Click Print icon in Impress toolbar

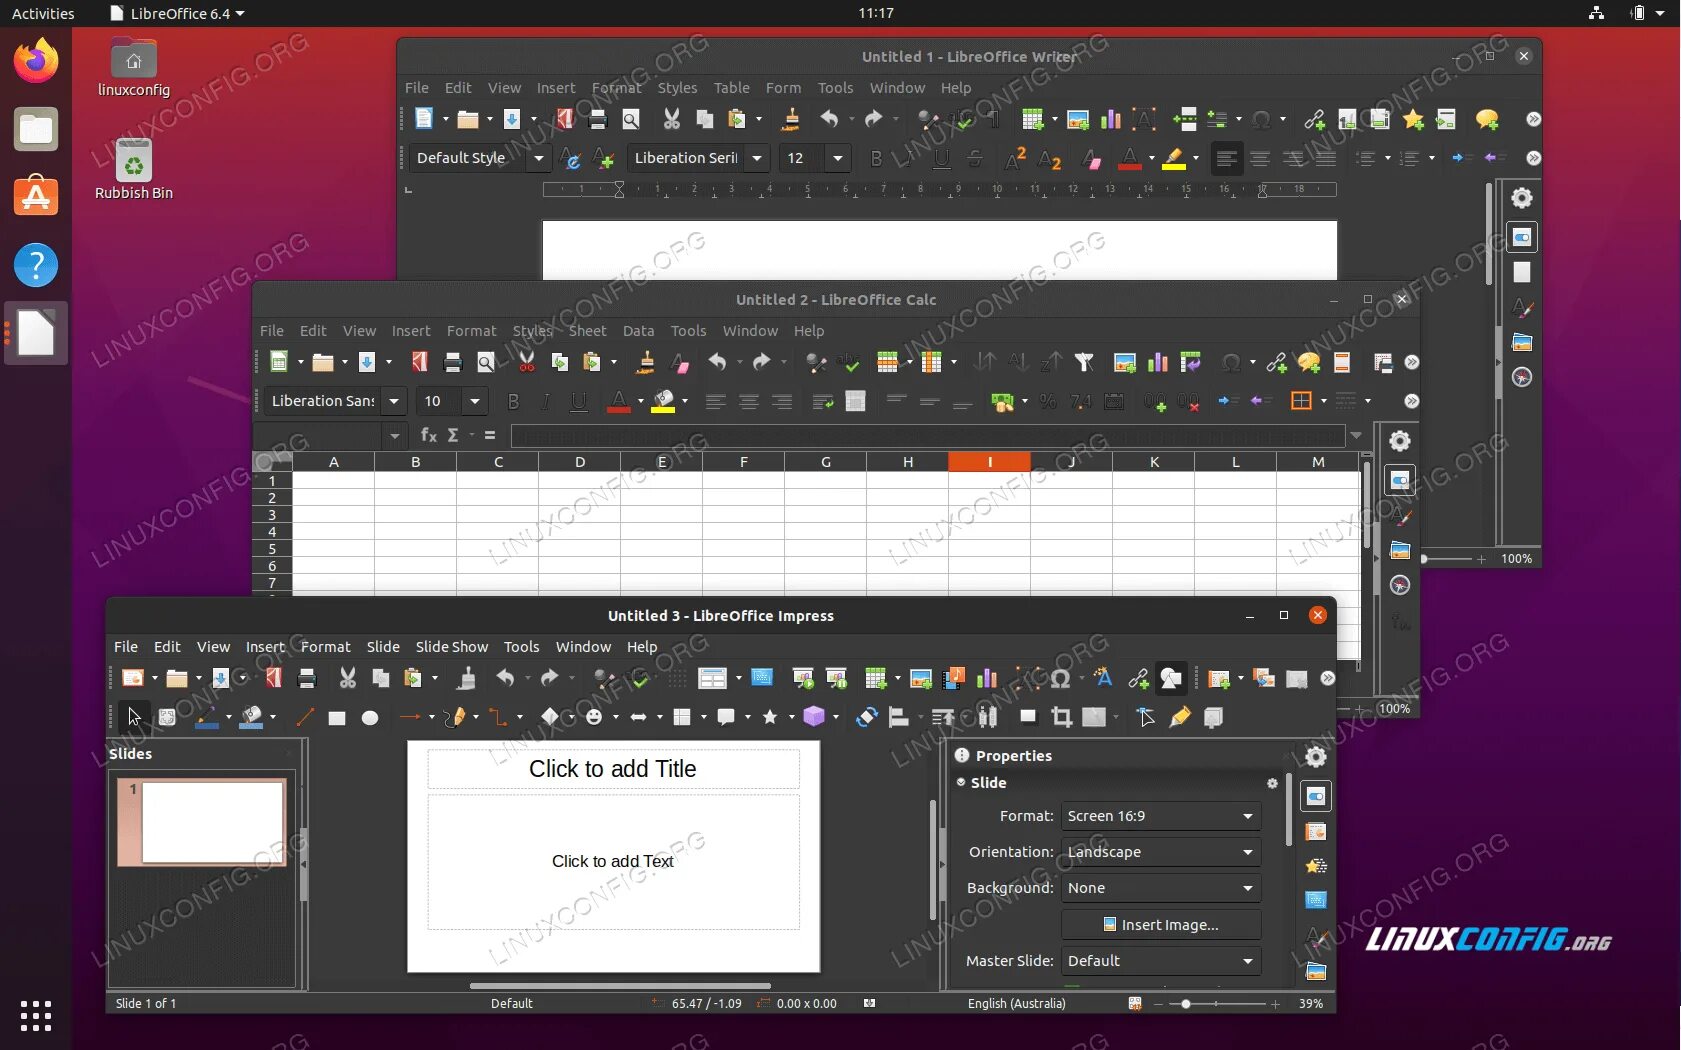[x=307, y=678]
